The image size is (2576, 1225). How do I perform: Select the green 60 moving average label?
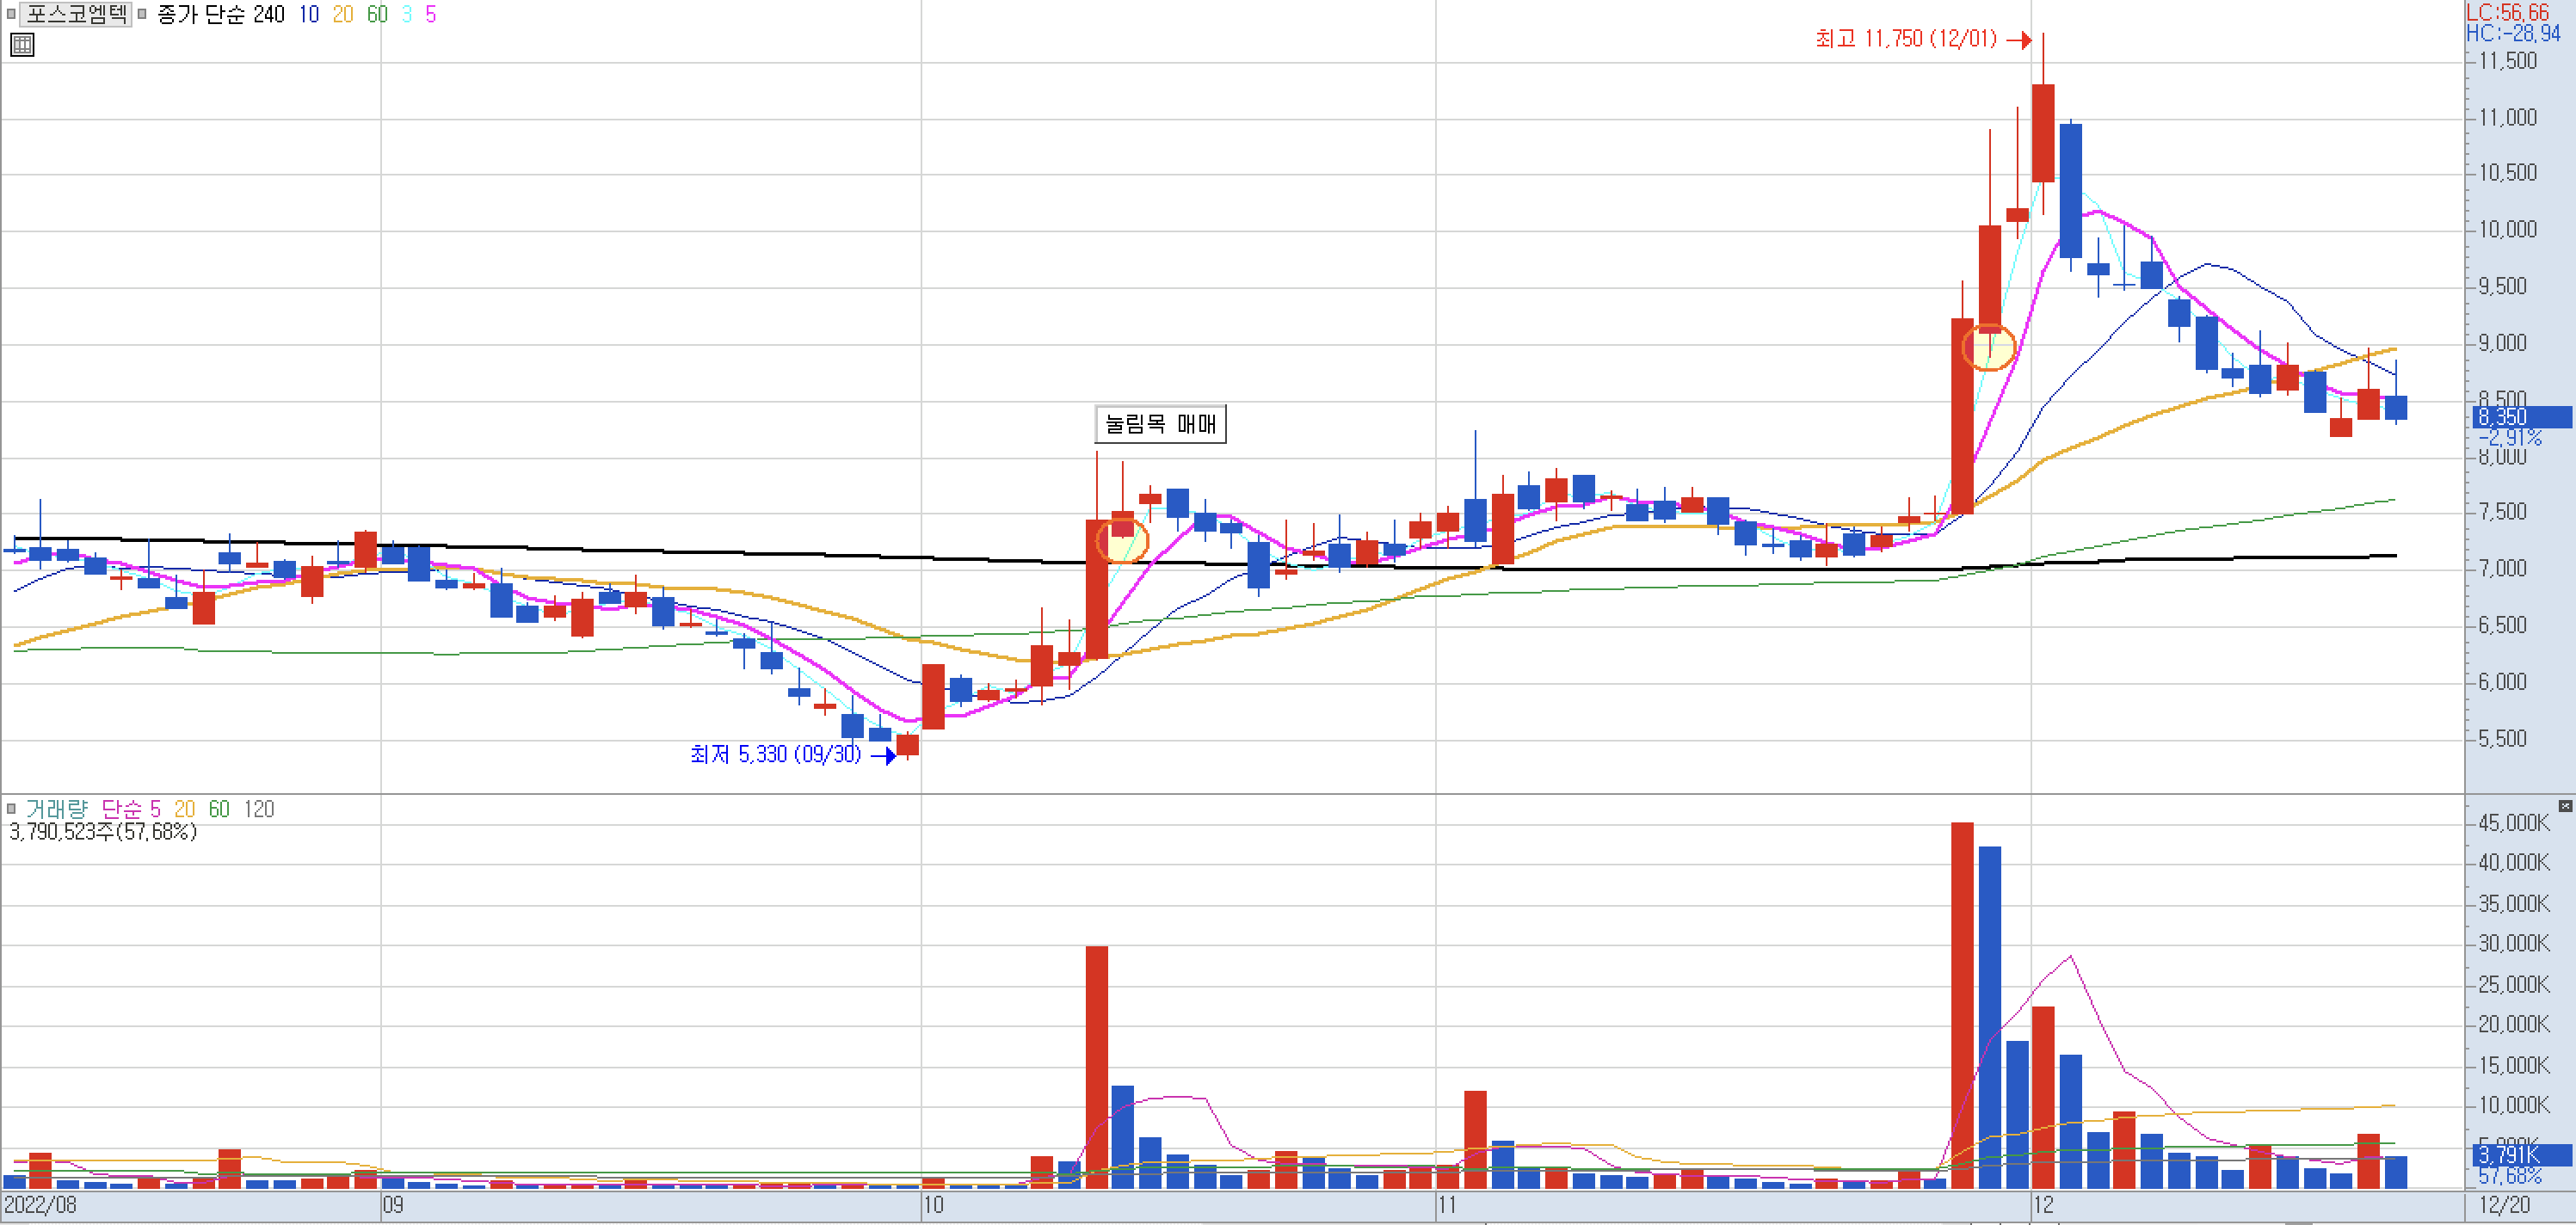(377, 14)
